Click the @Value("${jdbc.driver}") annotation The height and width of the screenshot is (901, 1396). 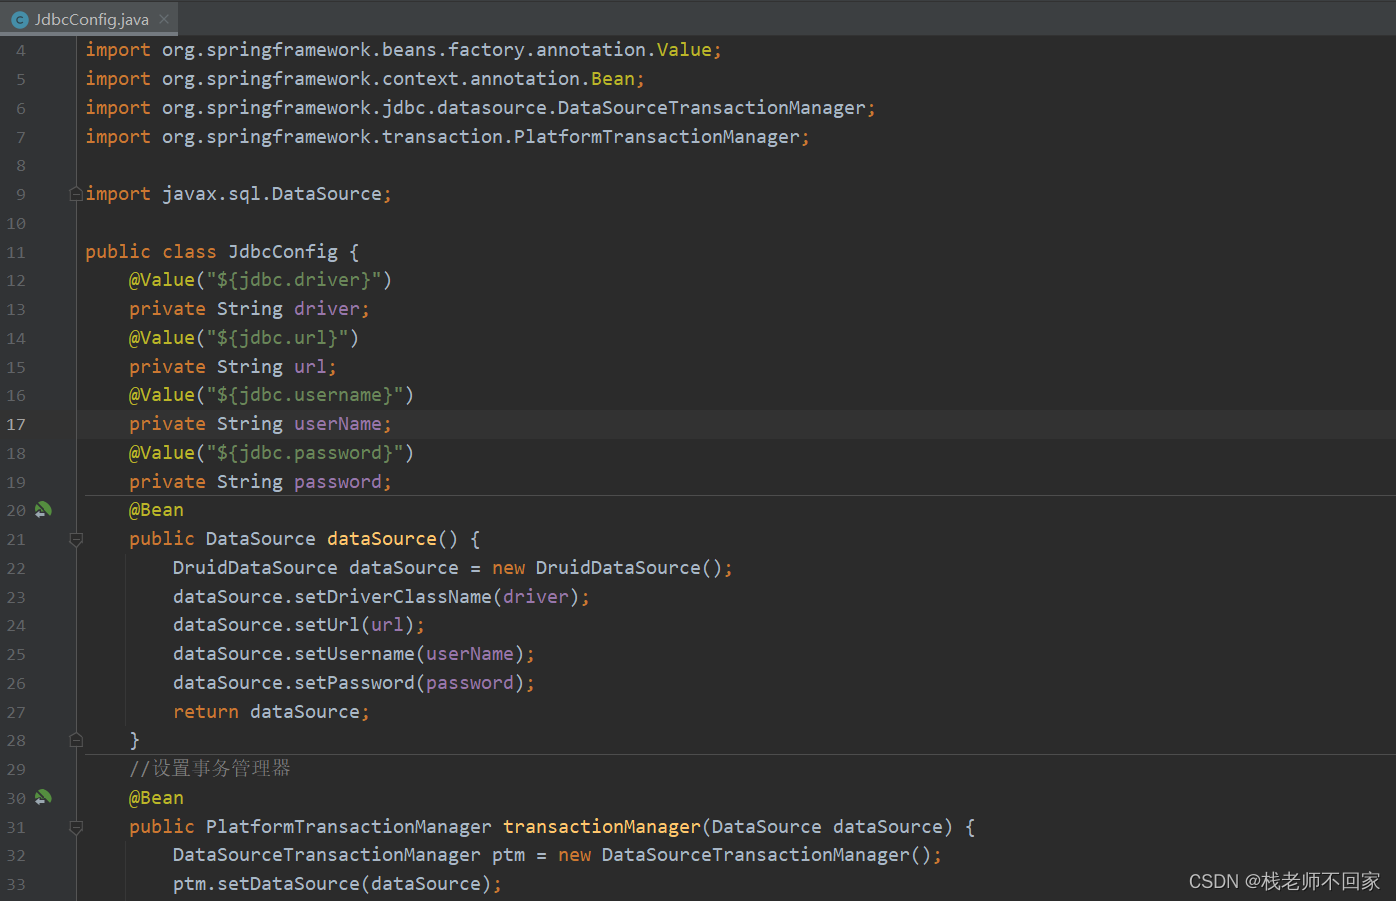click(x=260, y=280)
